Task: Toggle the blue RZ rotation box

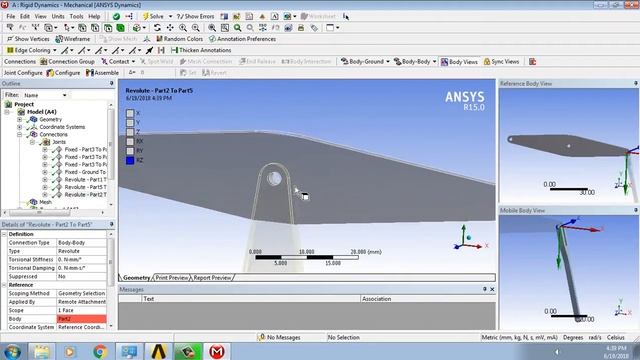Action: coord(130,160)
